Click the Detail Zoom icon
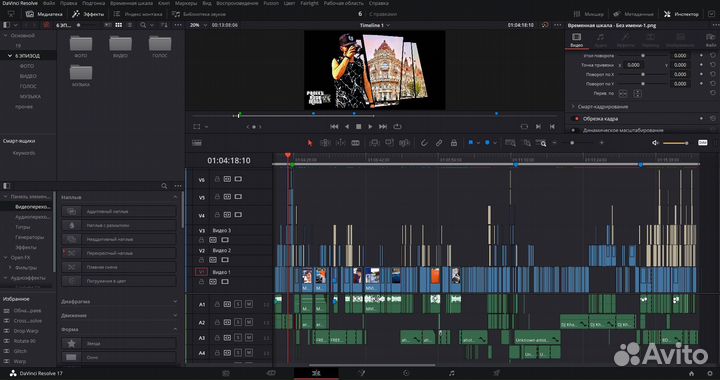Image resolution: width=720 pixels, height=380 pixels. tap(527, 143)
